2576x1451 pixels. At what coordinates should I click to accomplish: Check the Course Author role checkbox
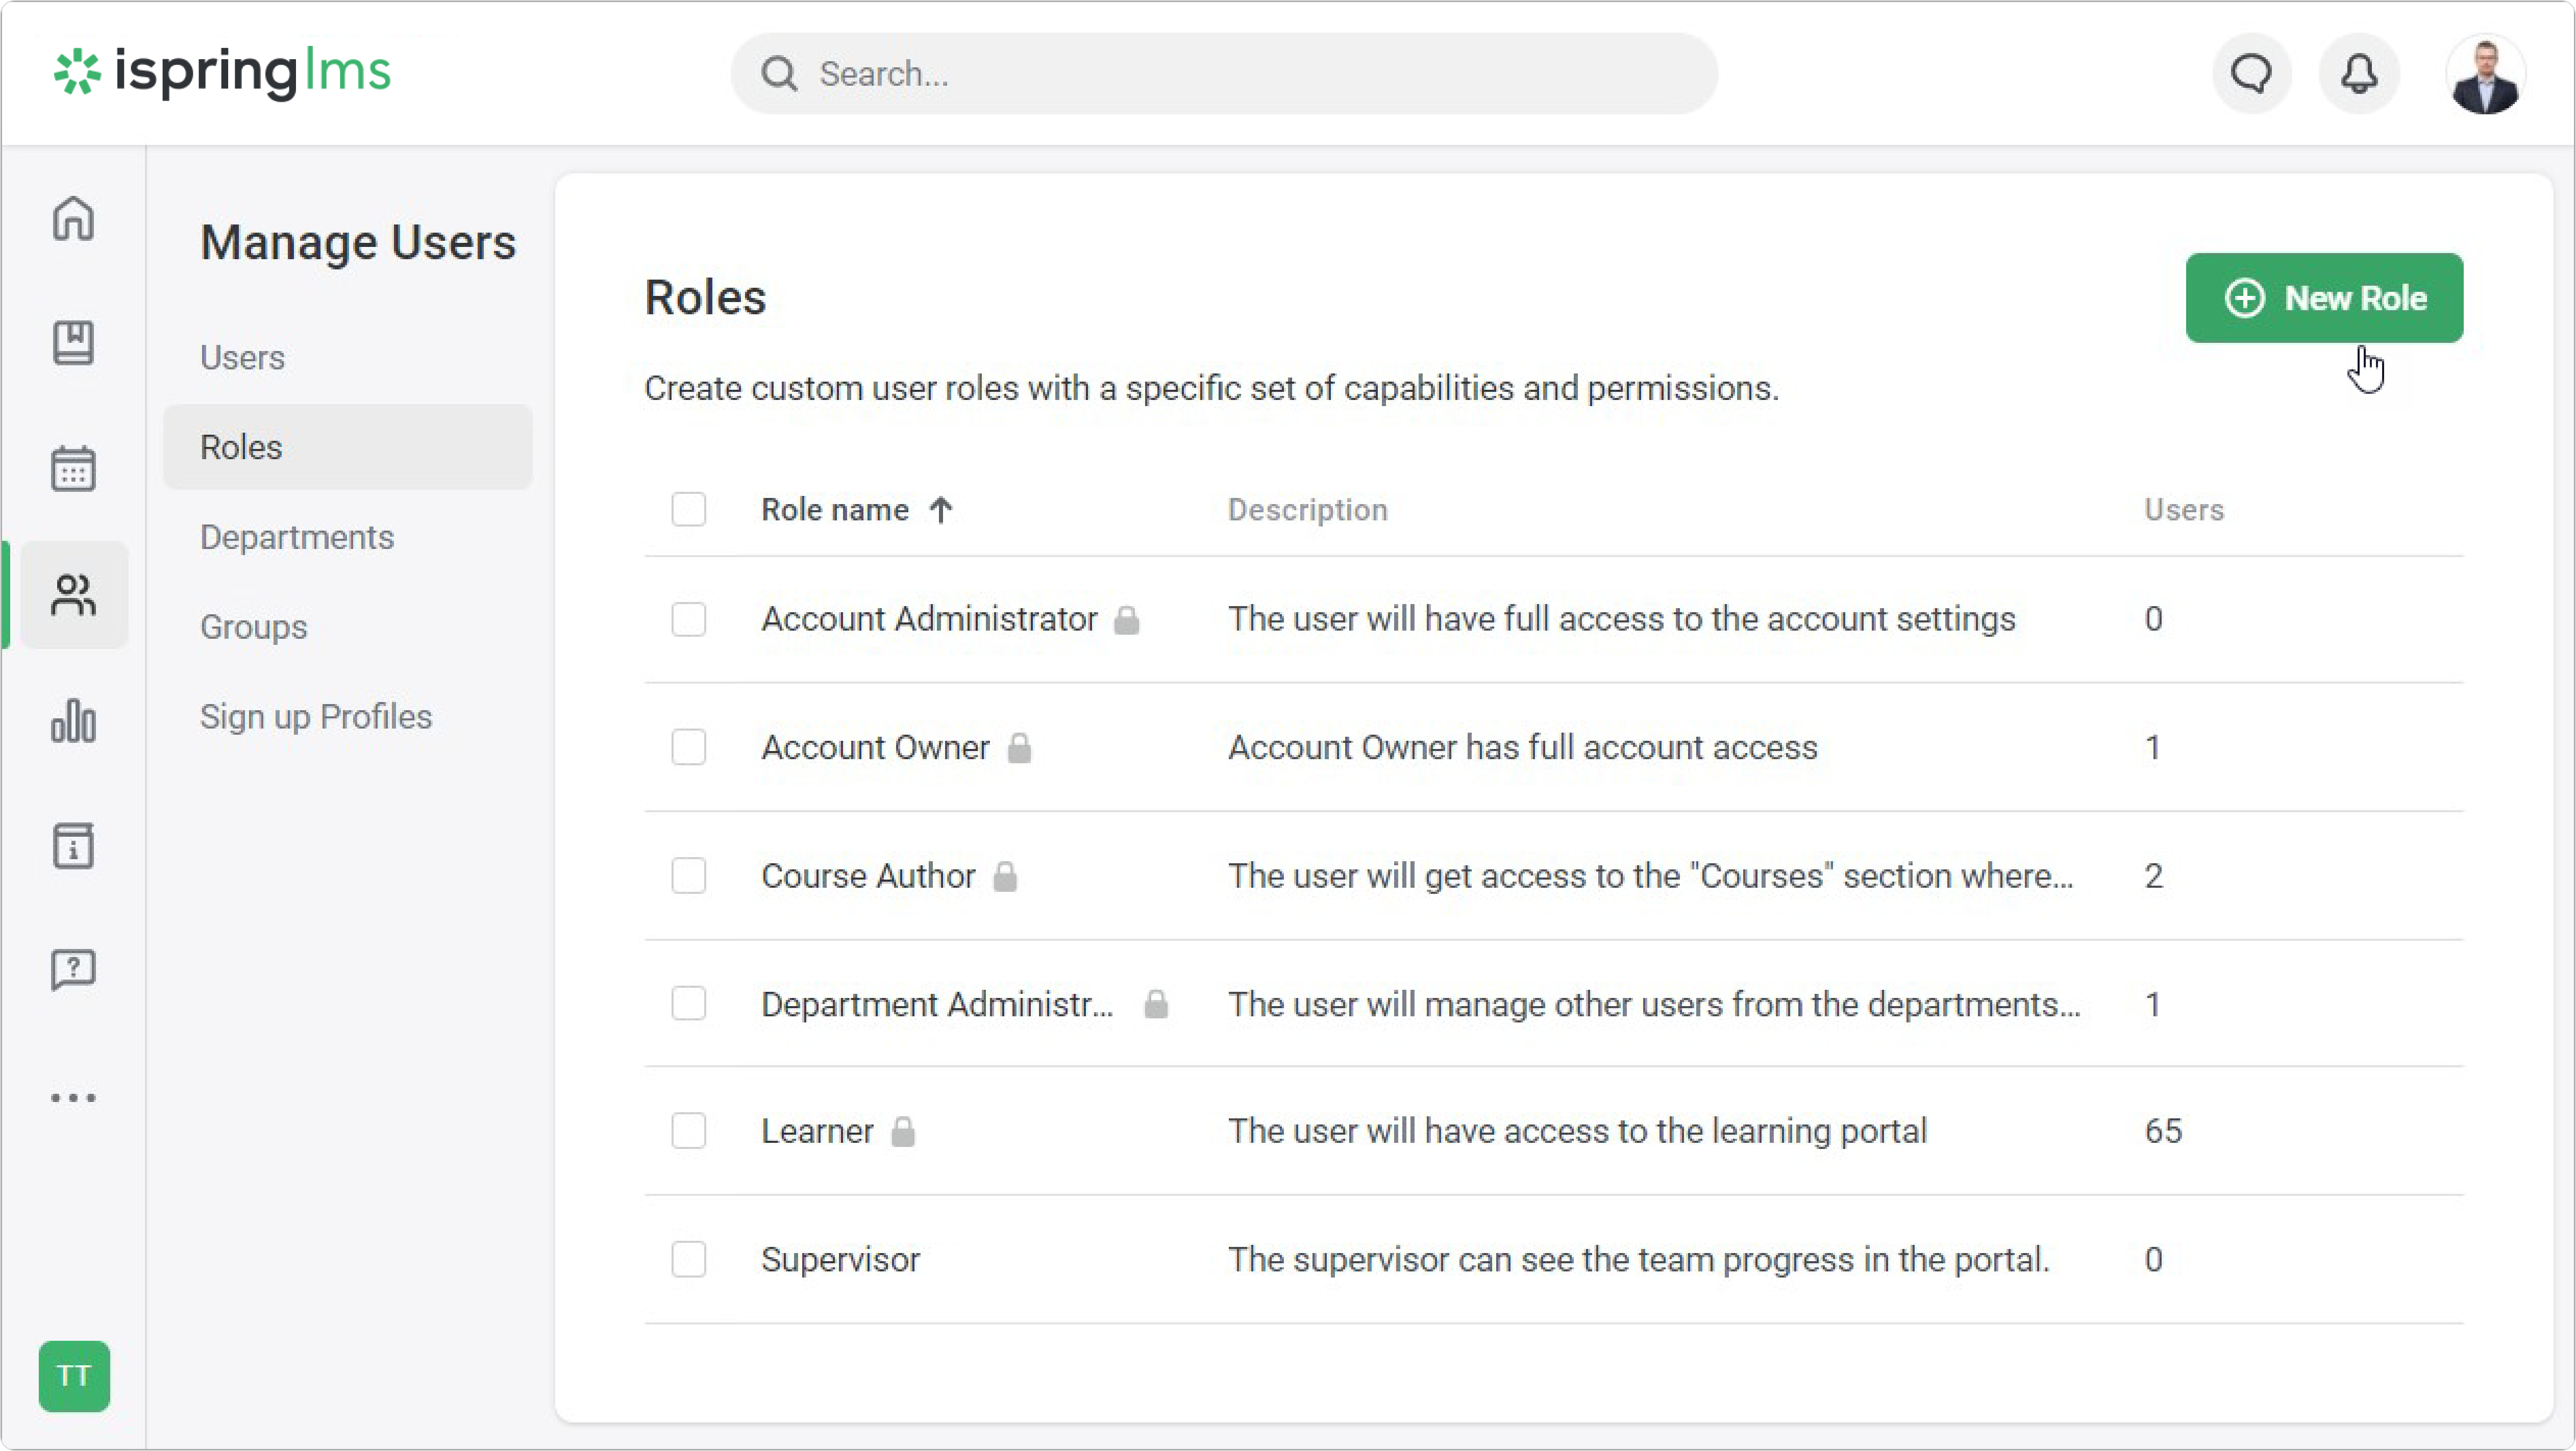(688, 875)
